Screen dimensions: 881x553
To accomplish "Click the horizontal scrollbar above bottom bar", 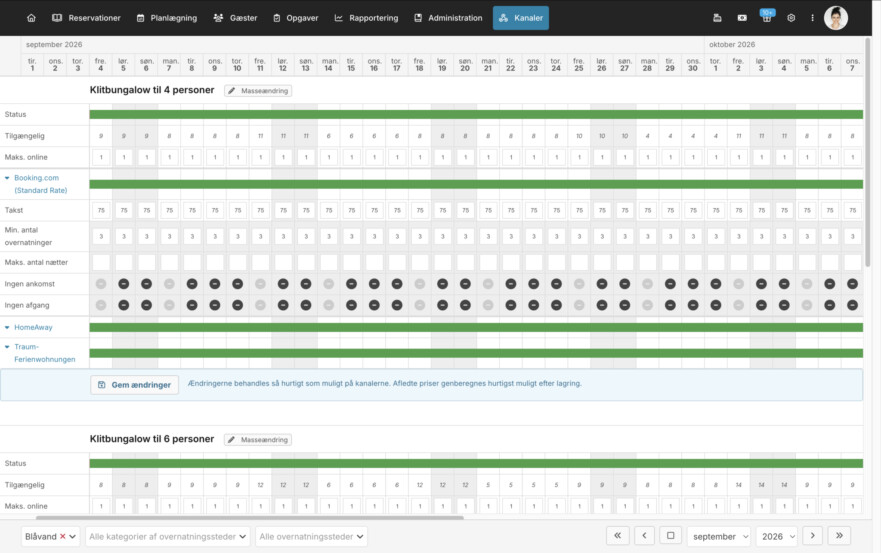I will pyautogui.click(x=250, y=517).
